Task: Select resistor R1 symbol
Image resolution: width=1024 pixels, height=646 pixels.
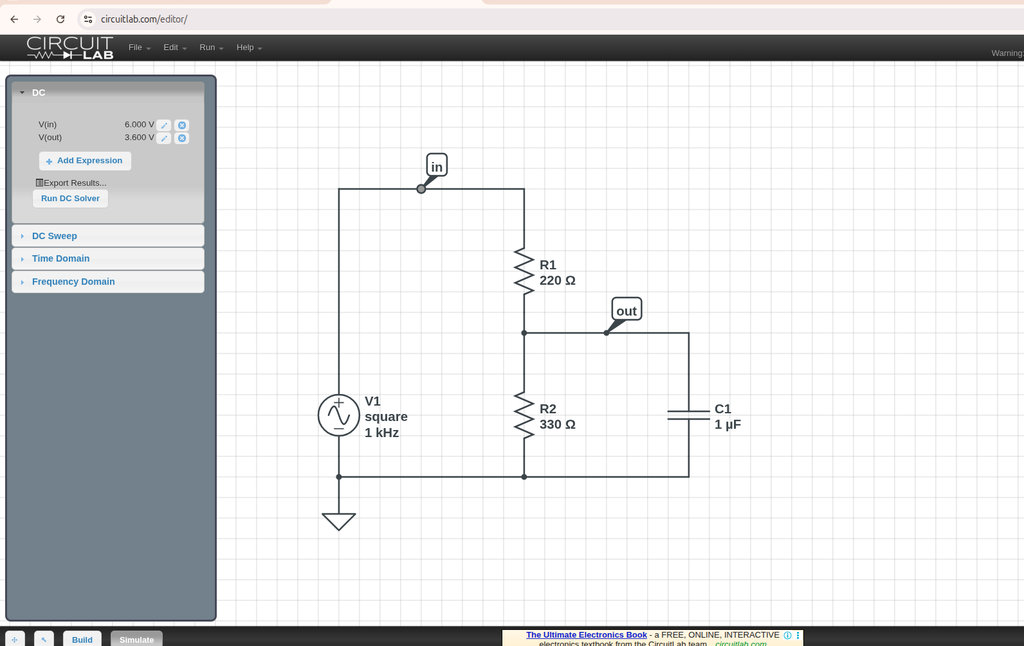Action: [x=524, y=272]
